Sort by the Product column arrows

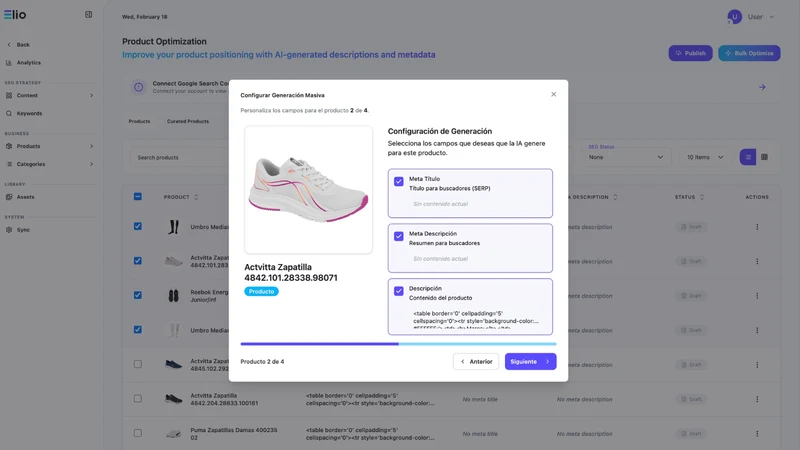click(196, 197)
